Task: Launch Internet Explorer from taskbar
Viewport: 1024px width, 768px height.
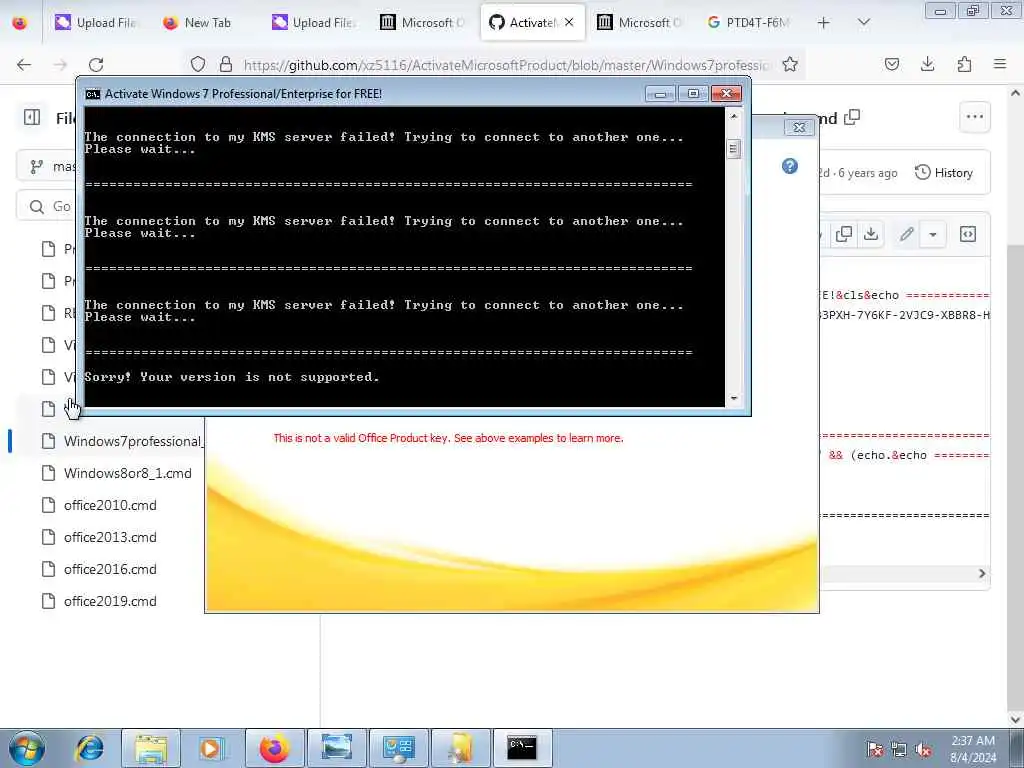Action: point(89,748)
